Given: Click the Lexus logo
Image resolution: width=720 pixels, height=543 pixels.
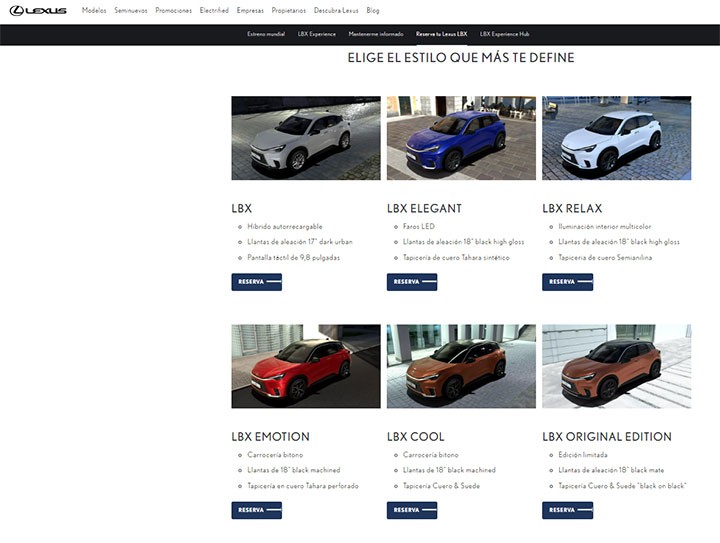Looking at the screenshot, I should pyautogui.click(x=38, y=11).
